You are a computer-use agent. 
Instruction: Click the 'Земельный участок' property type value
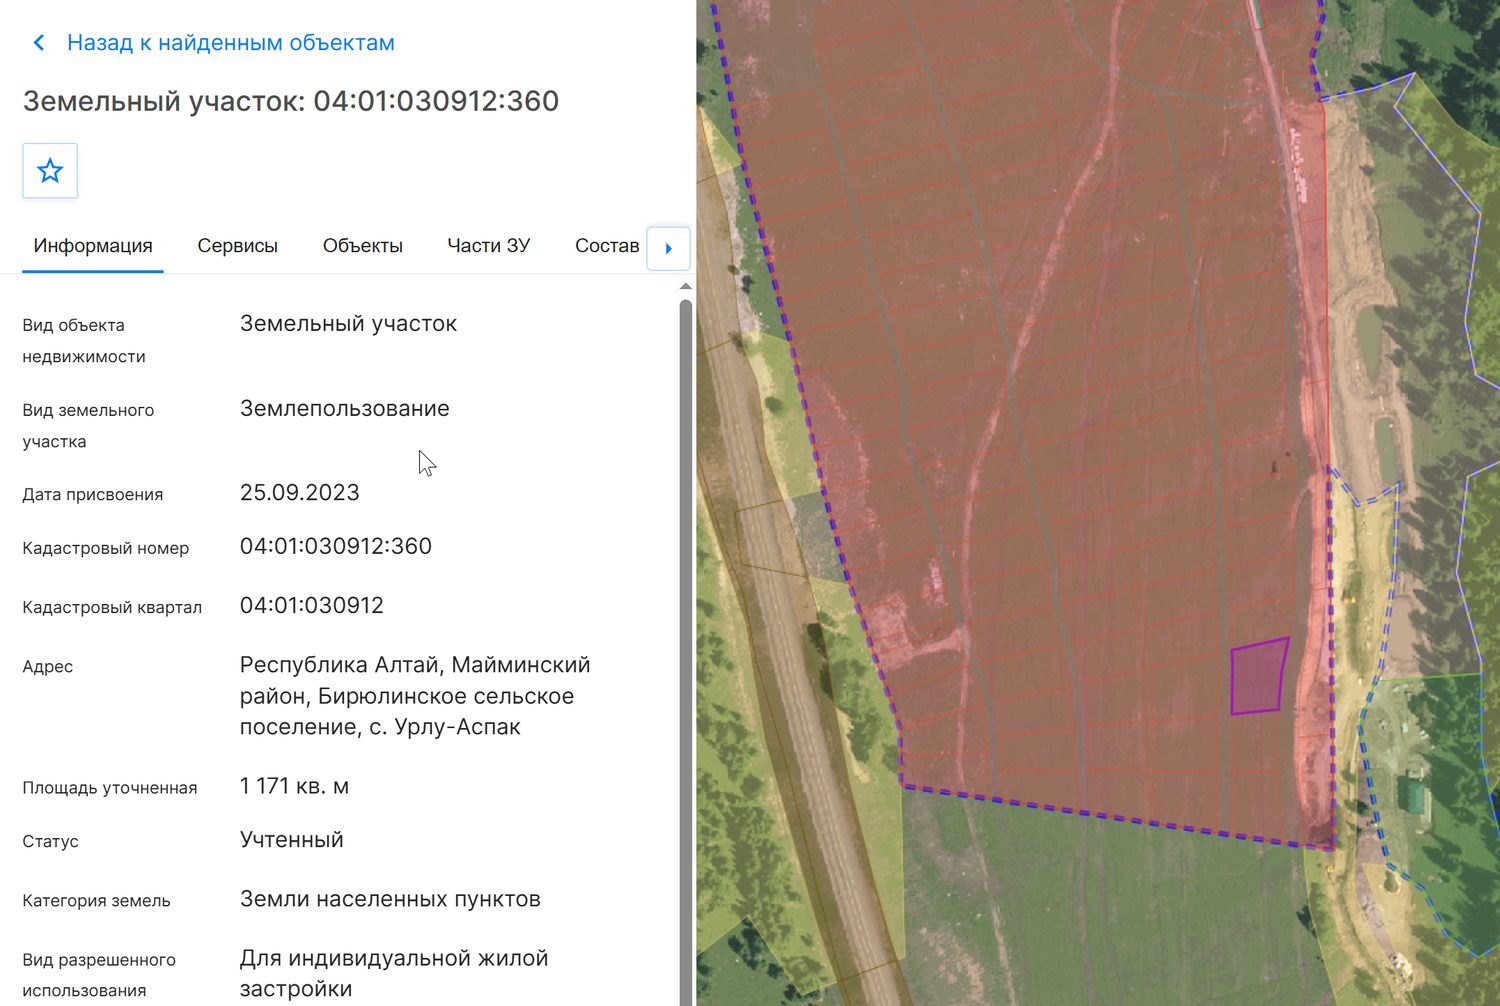(x=348, y=323)
